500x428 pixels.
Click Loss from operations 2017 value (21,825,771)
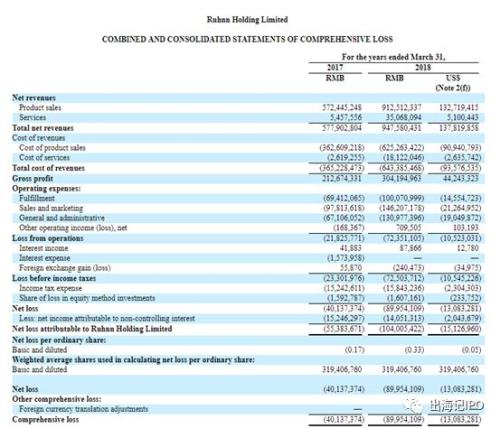344,238
